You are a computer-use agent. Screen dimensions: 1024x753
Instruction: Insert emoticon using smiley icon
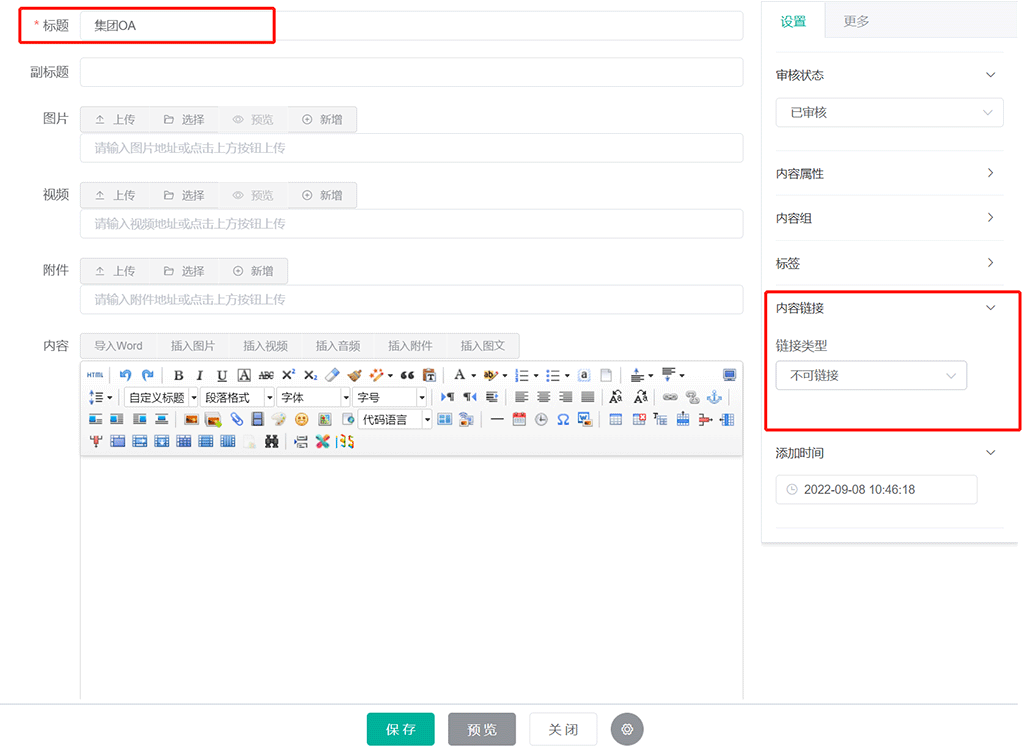coord(301,420)
